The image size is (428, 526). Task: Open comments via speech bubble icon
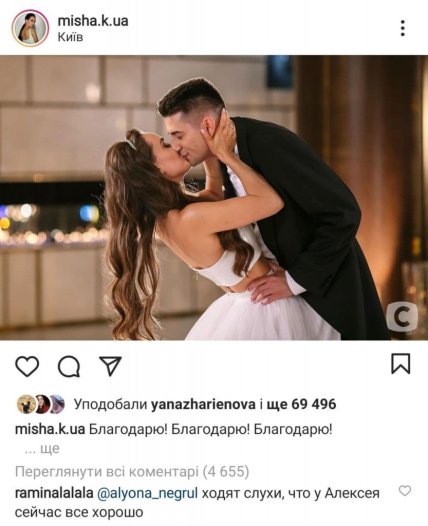click(69, 366)
